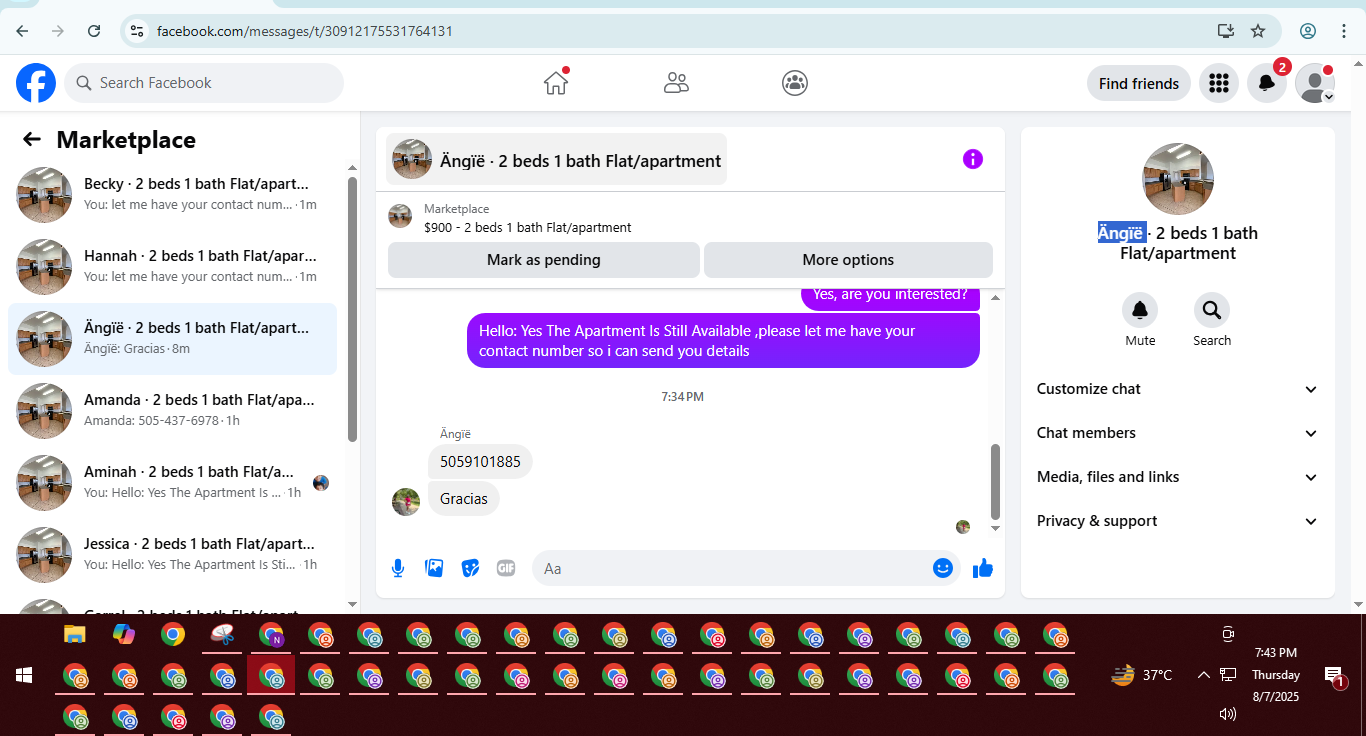
Task: Open File Explorer from the taskbar
Action: [x=75, y=634]
